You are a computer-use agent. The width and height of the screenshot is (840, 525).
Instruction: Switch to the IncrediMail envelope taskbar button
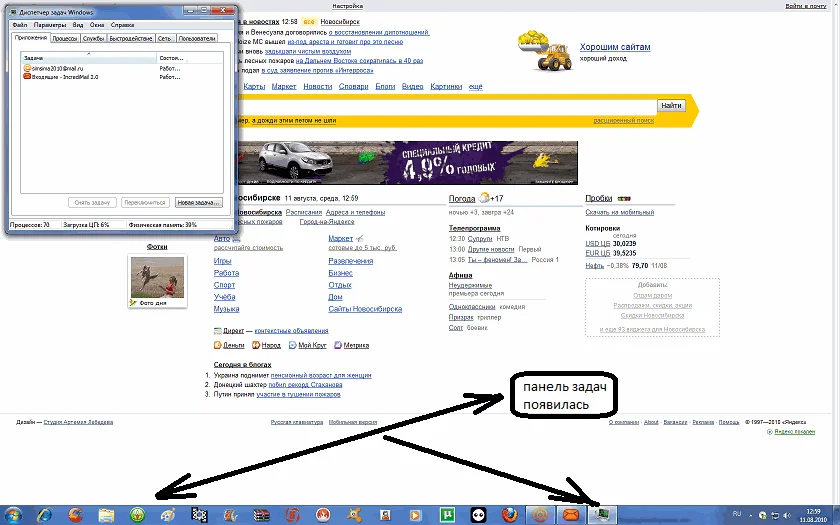571,515
